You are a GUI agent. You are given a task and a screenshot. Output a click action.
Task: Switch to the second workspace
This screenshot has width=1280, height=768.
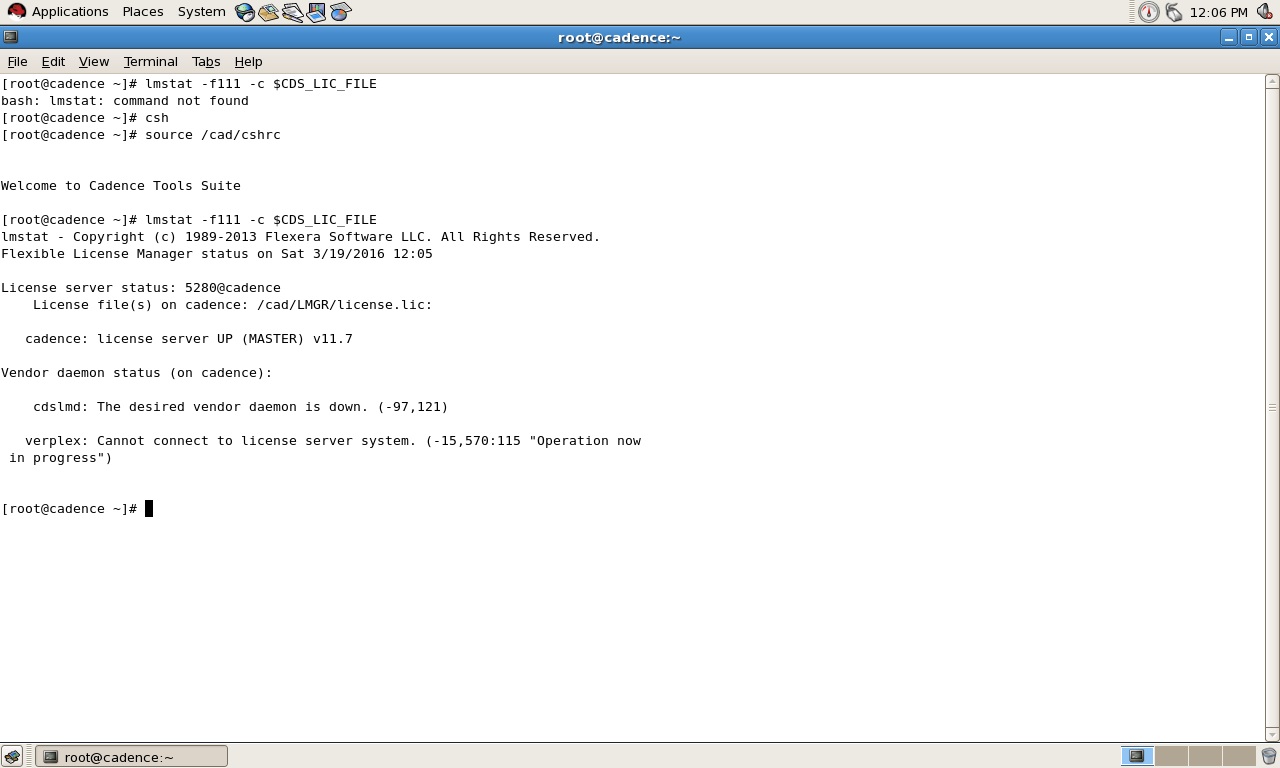[1171, 756]
